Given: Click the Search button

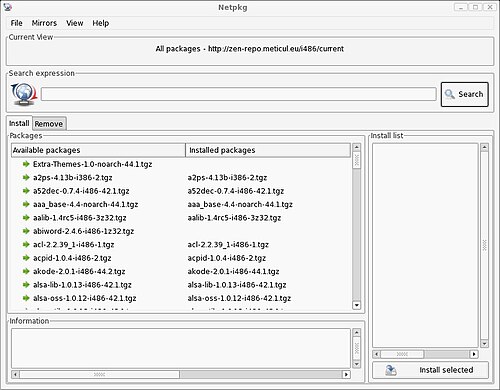Looking at the screenshot, I should pyautogui.click(x=465, y=94).
